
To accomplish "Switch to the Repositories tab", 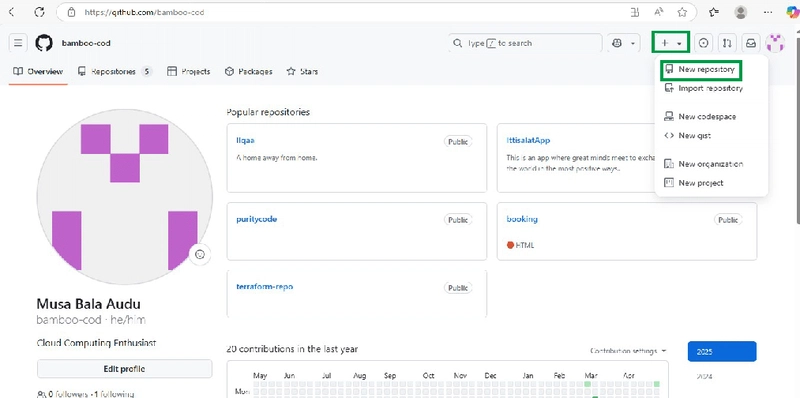I will coord(115,71).
